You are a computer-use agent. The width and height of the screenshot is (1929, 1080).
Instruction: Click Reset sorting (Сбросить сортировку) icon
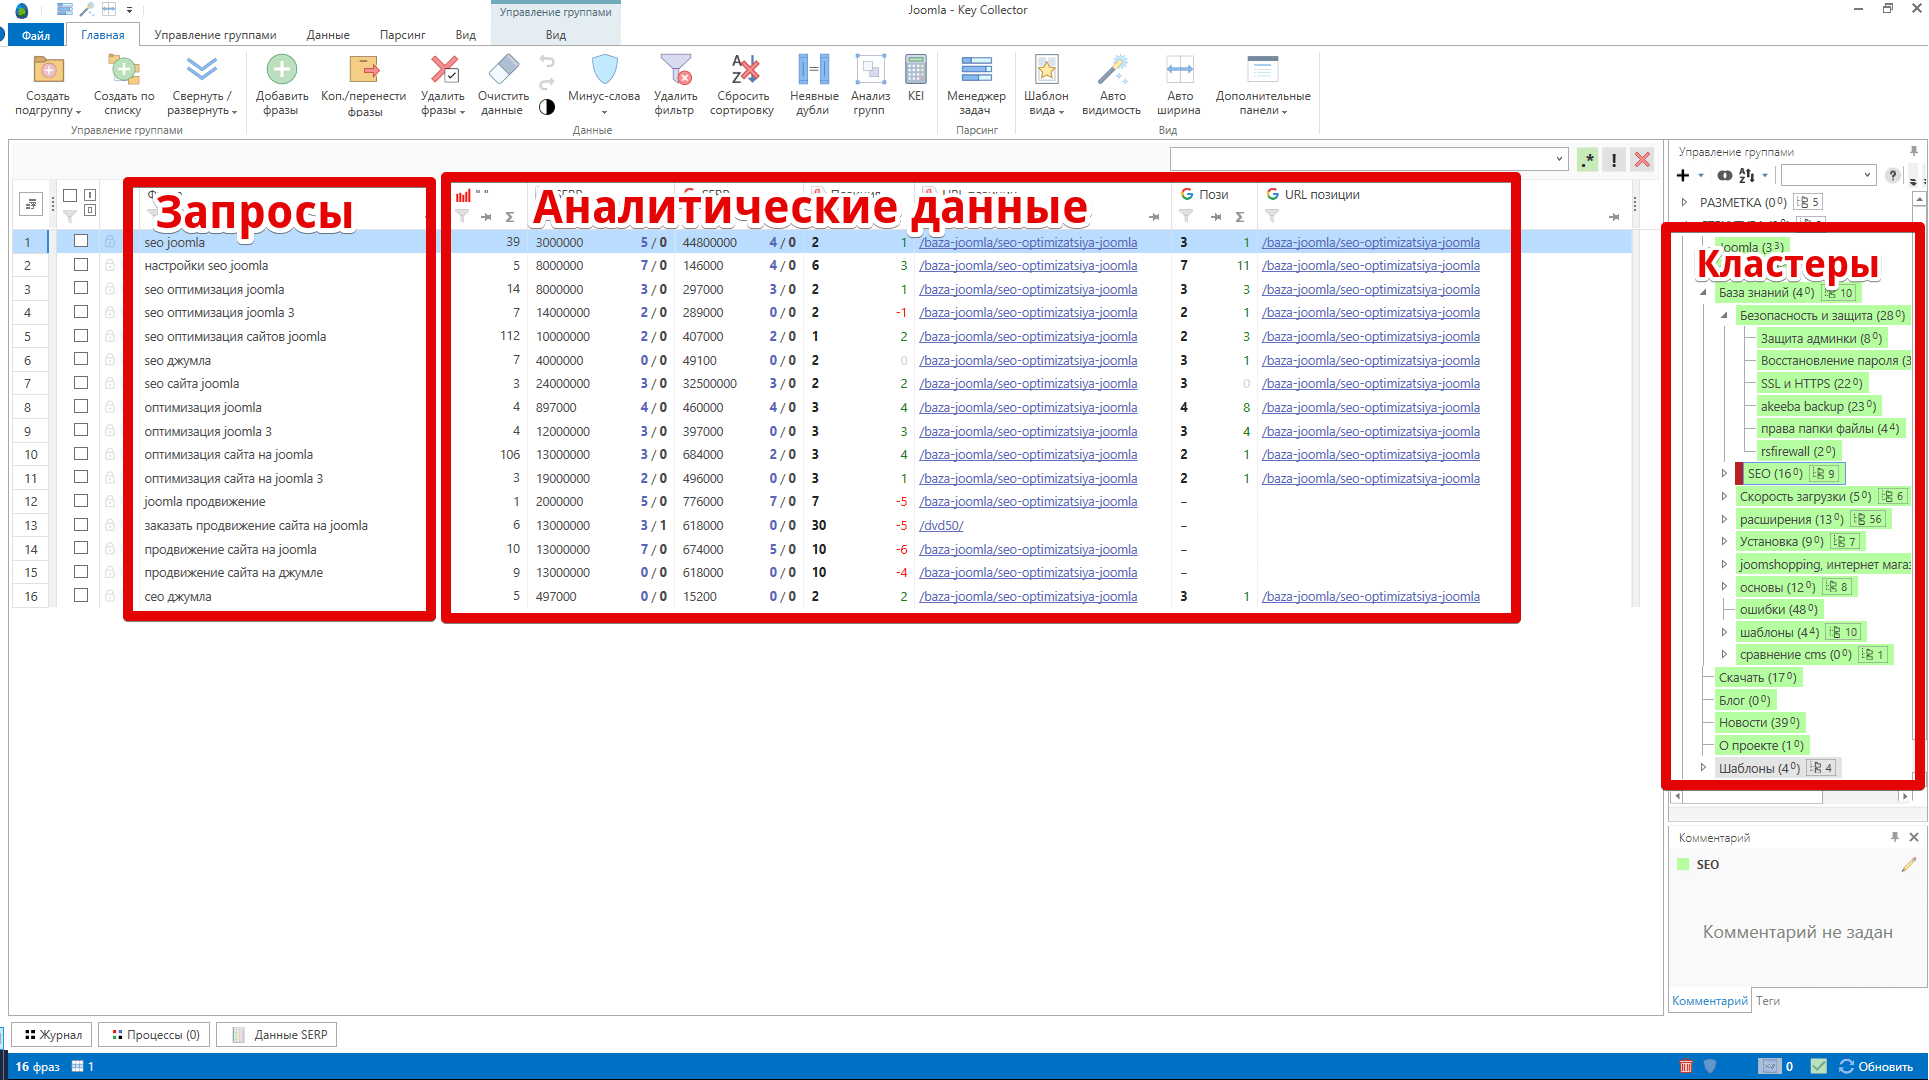(742, 71)
